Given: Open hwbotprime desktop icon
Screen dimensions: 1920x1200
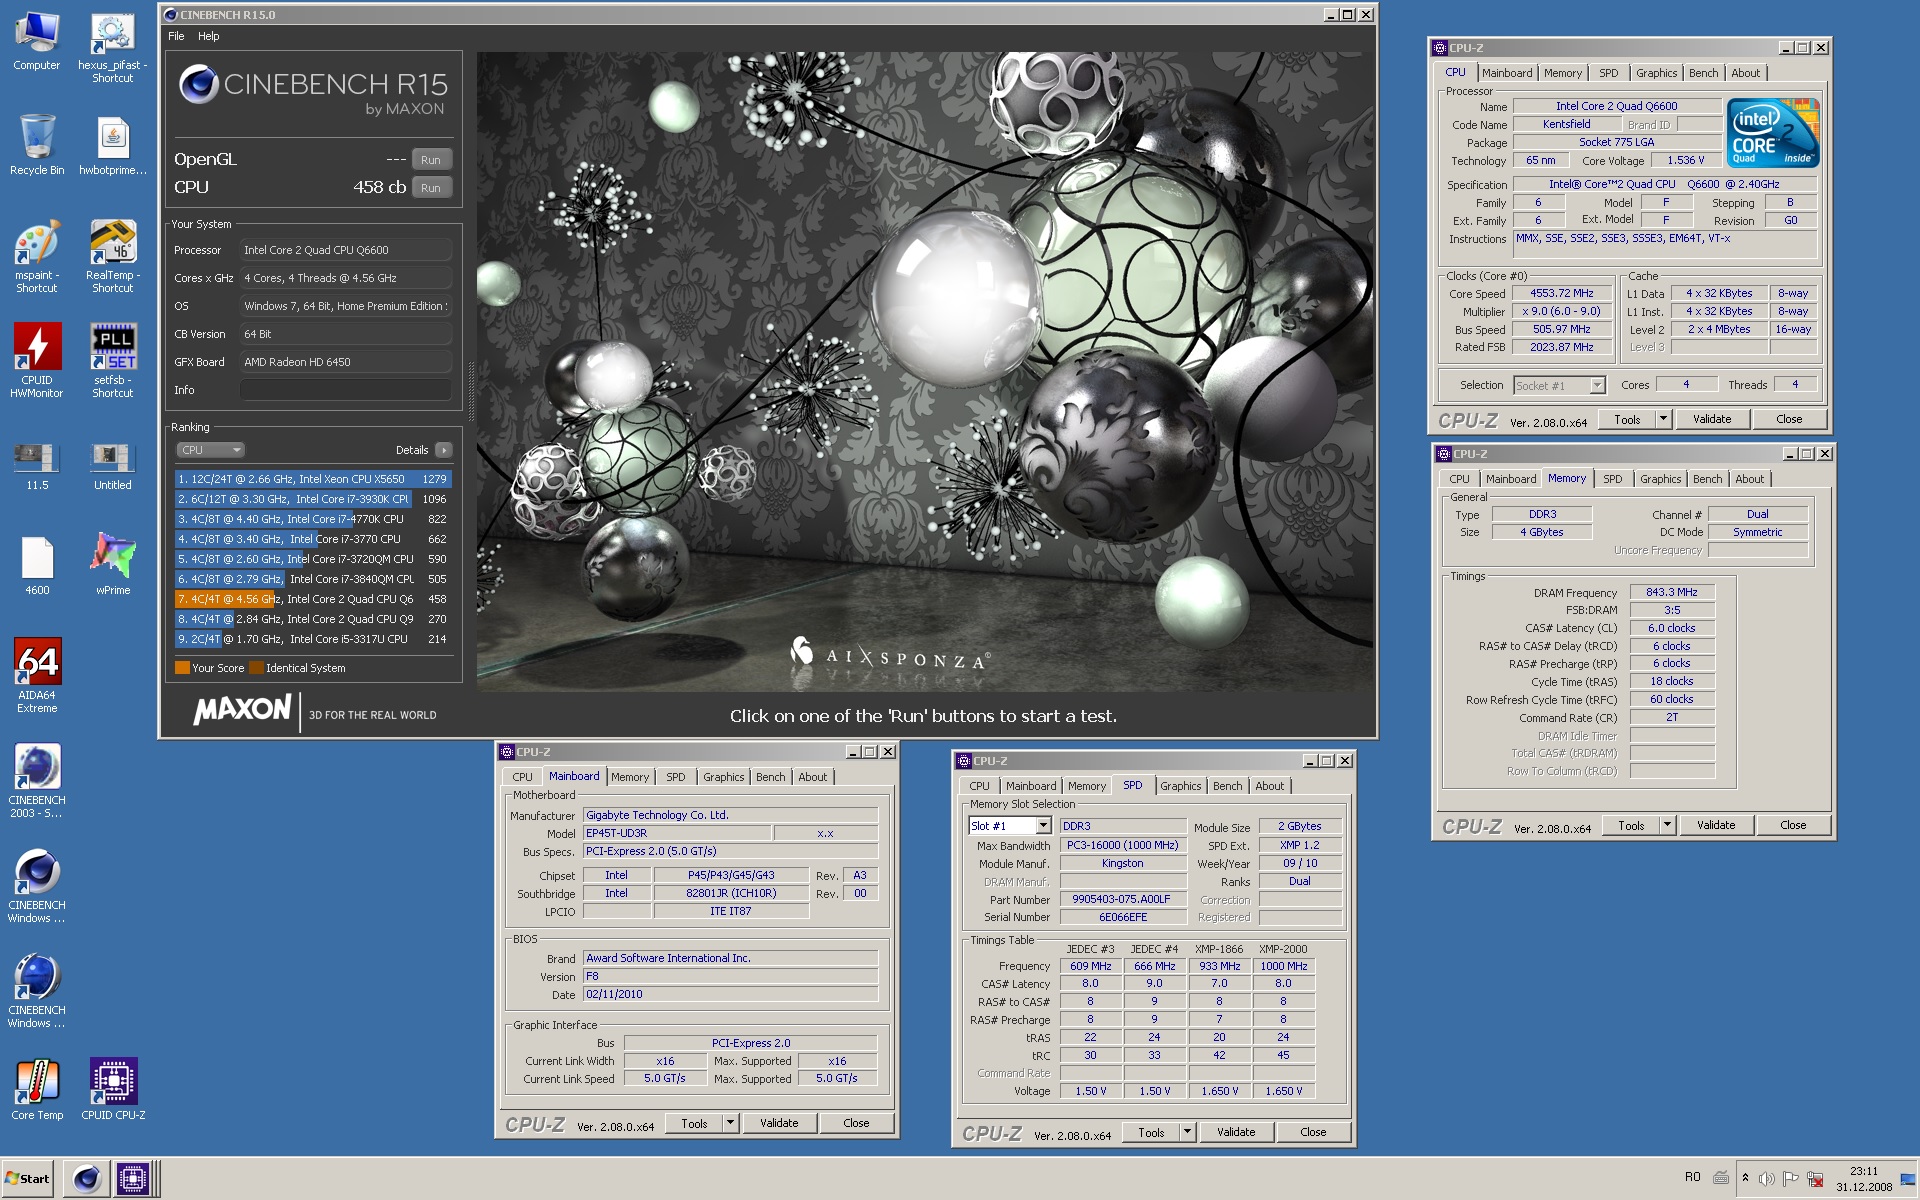Looking at the screenshot, I should [113, 146].
